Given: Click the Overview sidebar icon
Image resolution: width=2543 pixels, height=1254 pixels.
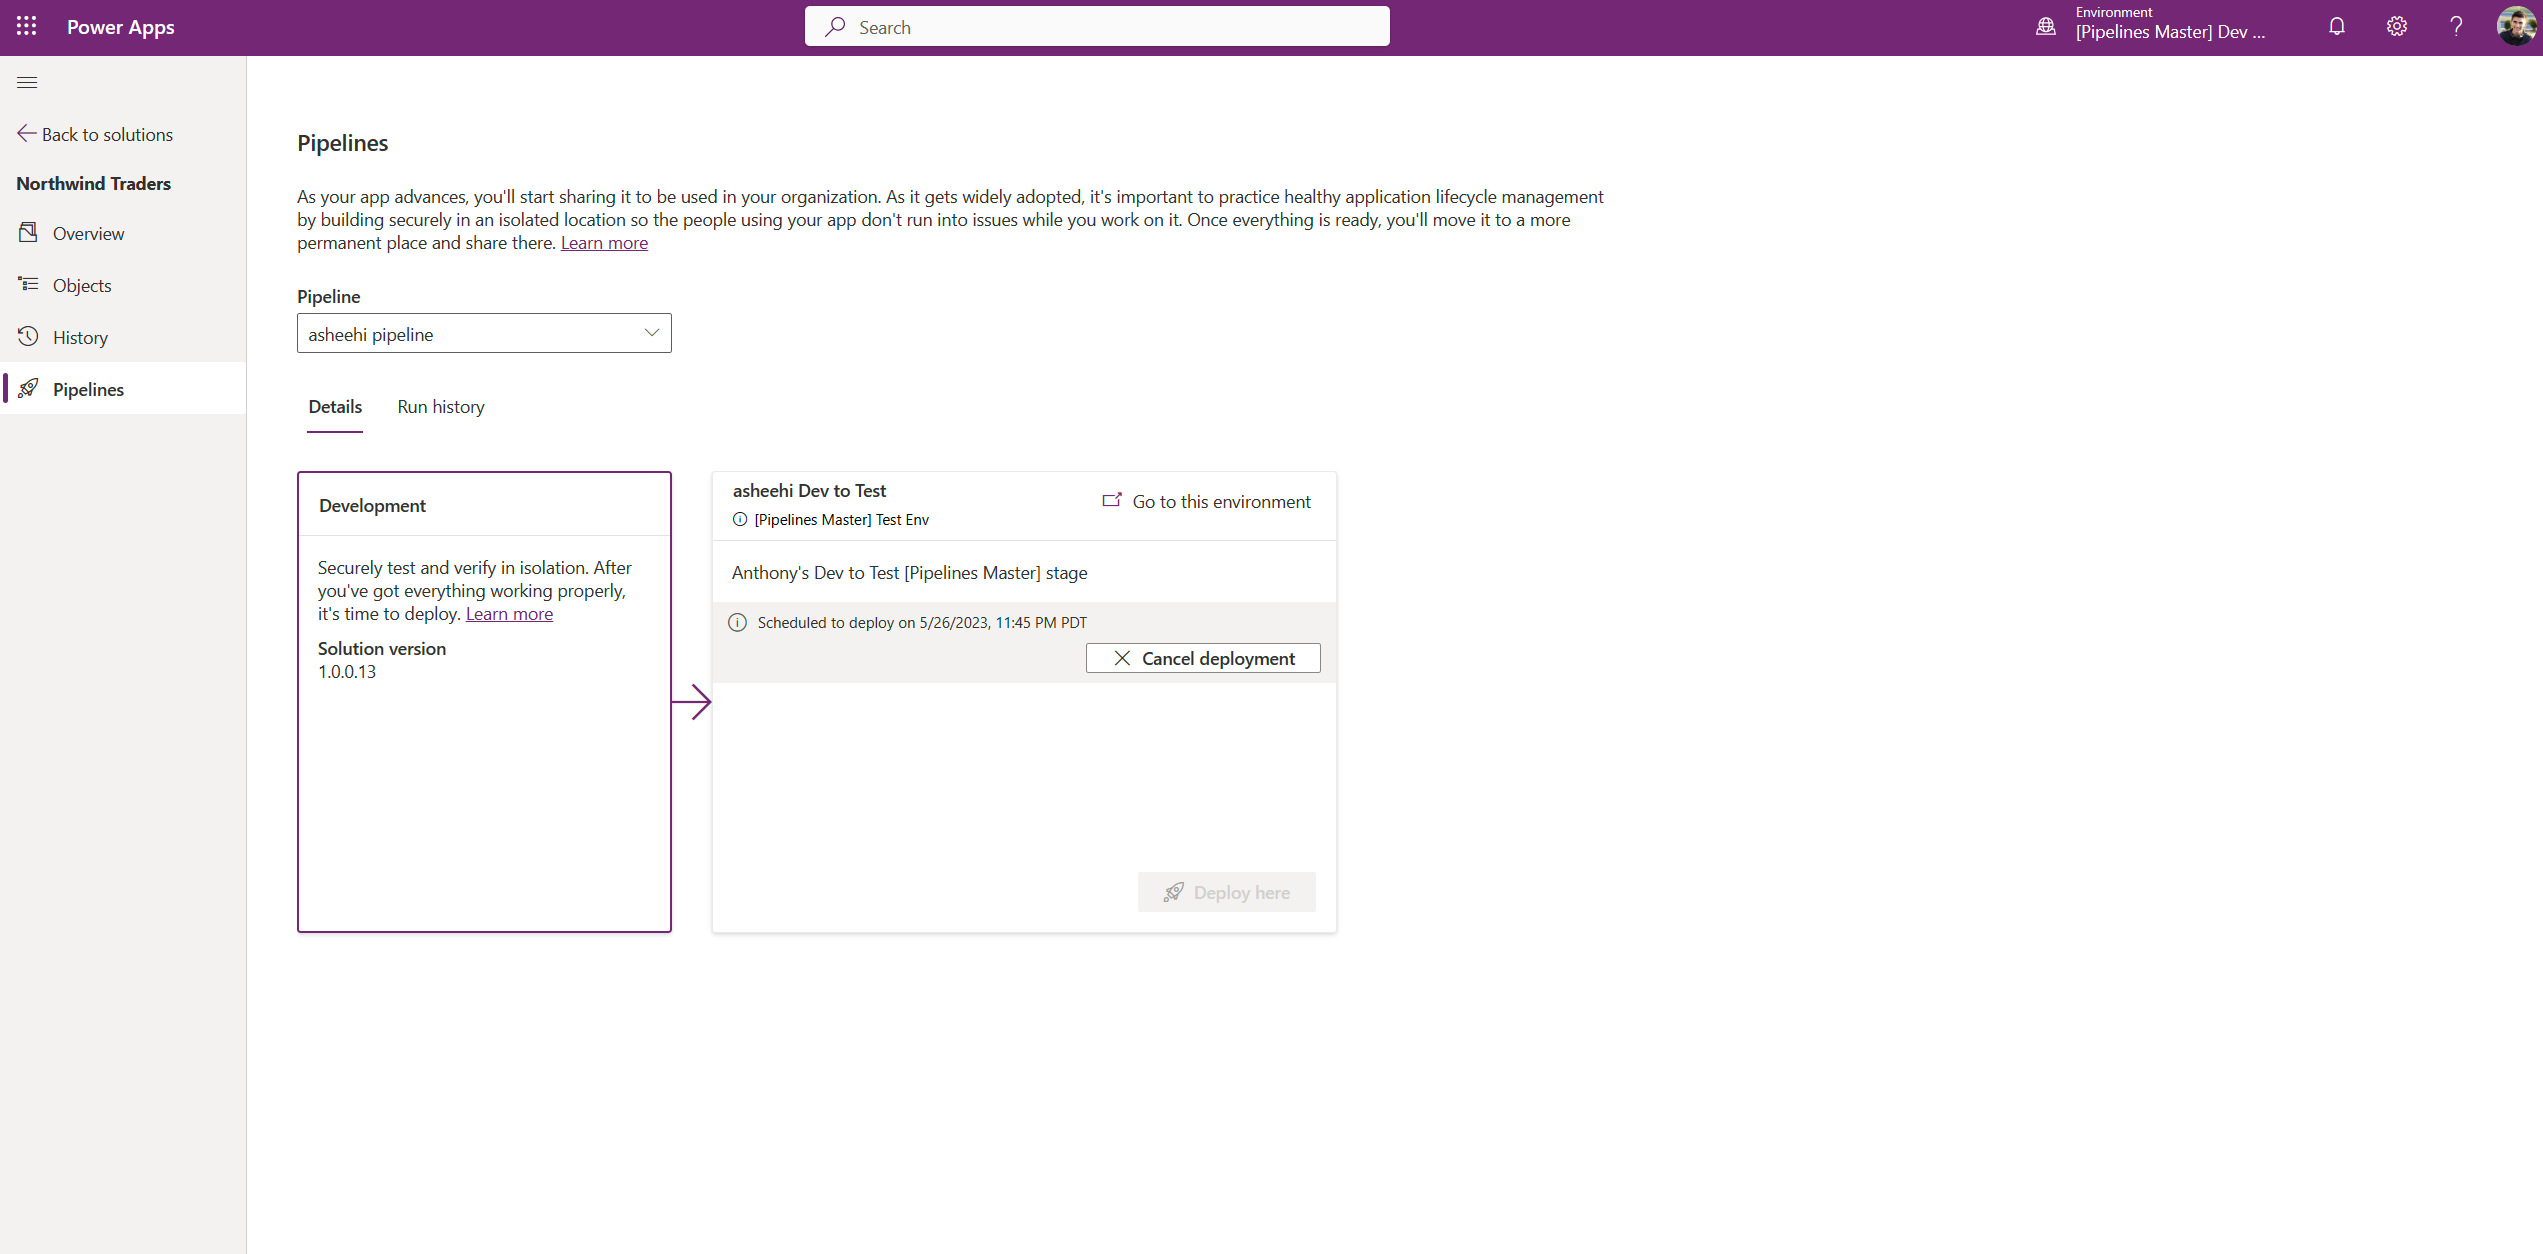Looking at the screenshot, I should pos(28,232).
